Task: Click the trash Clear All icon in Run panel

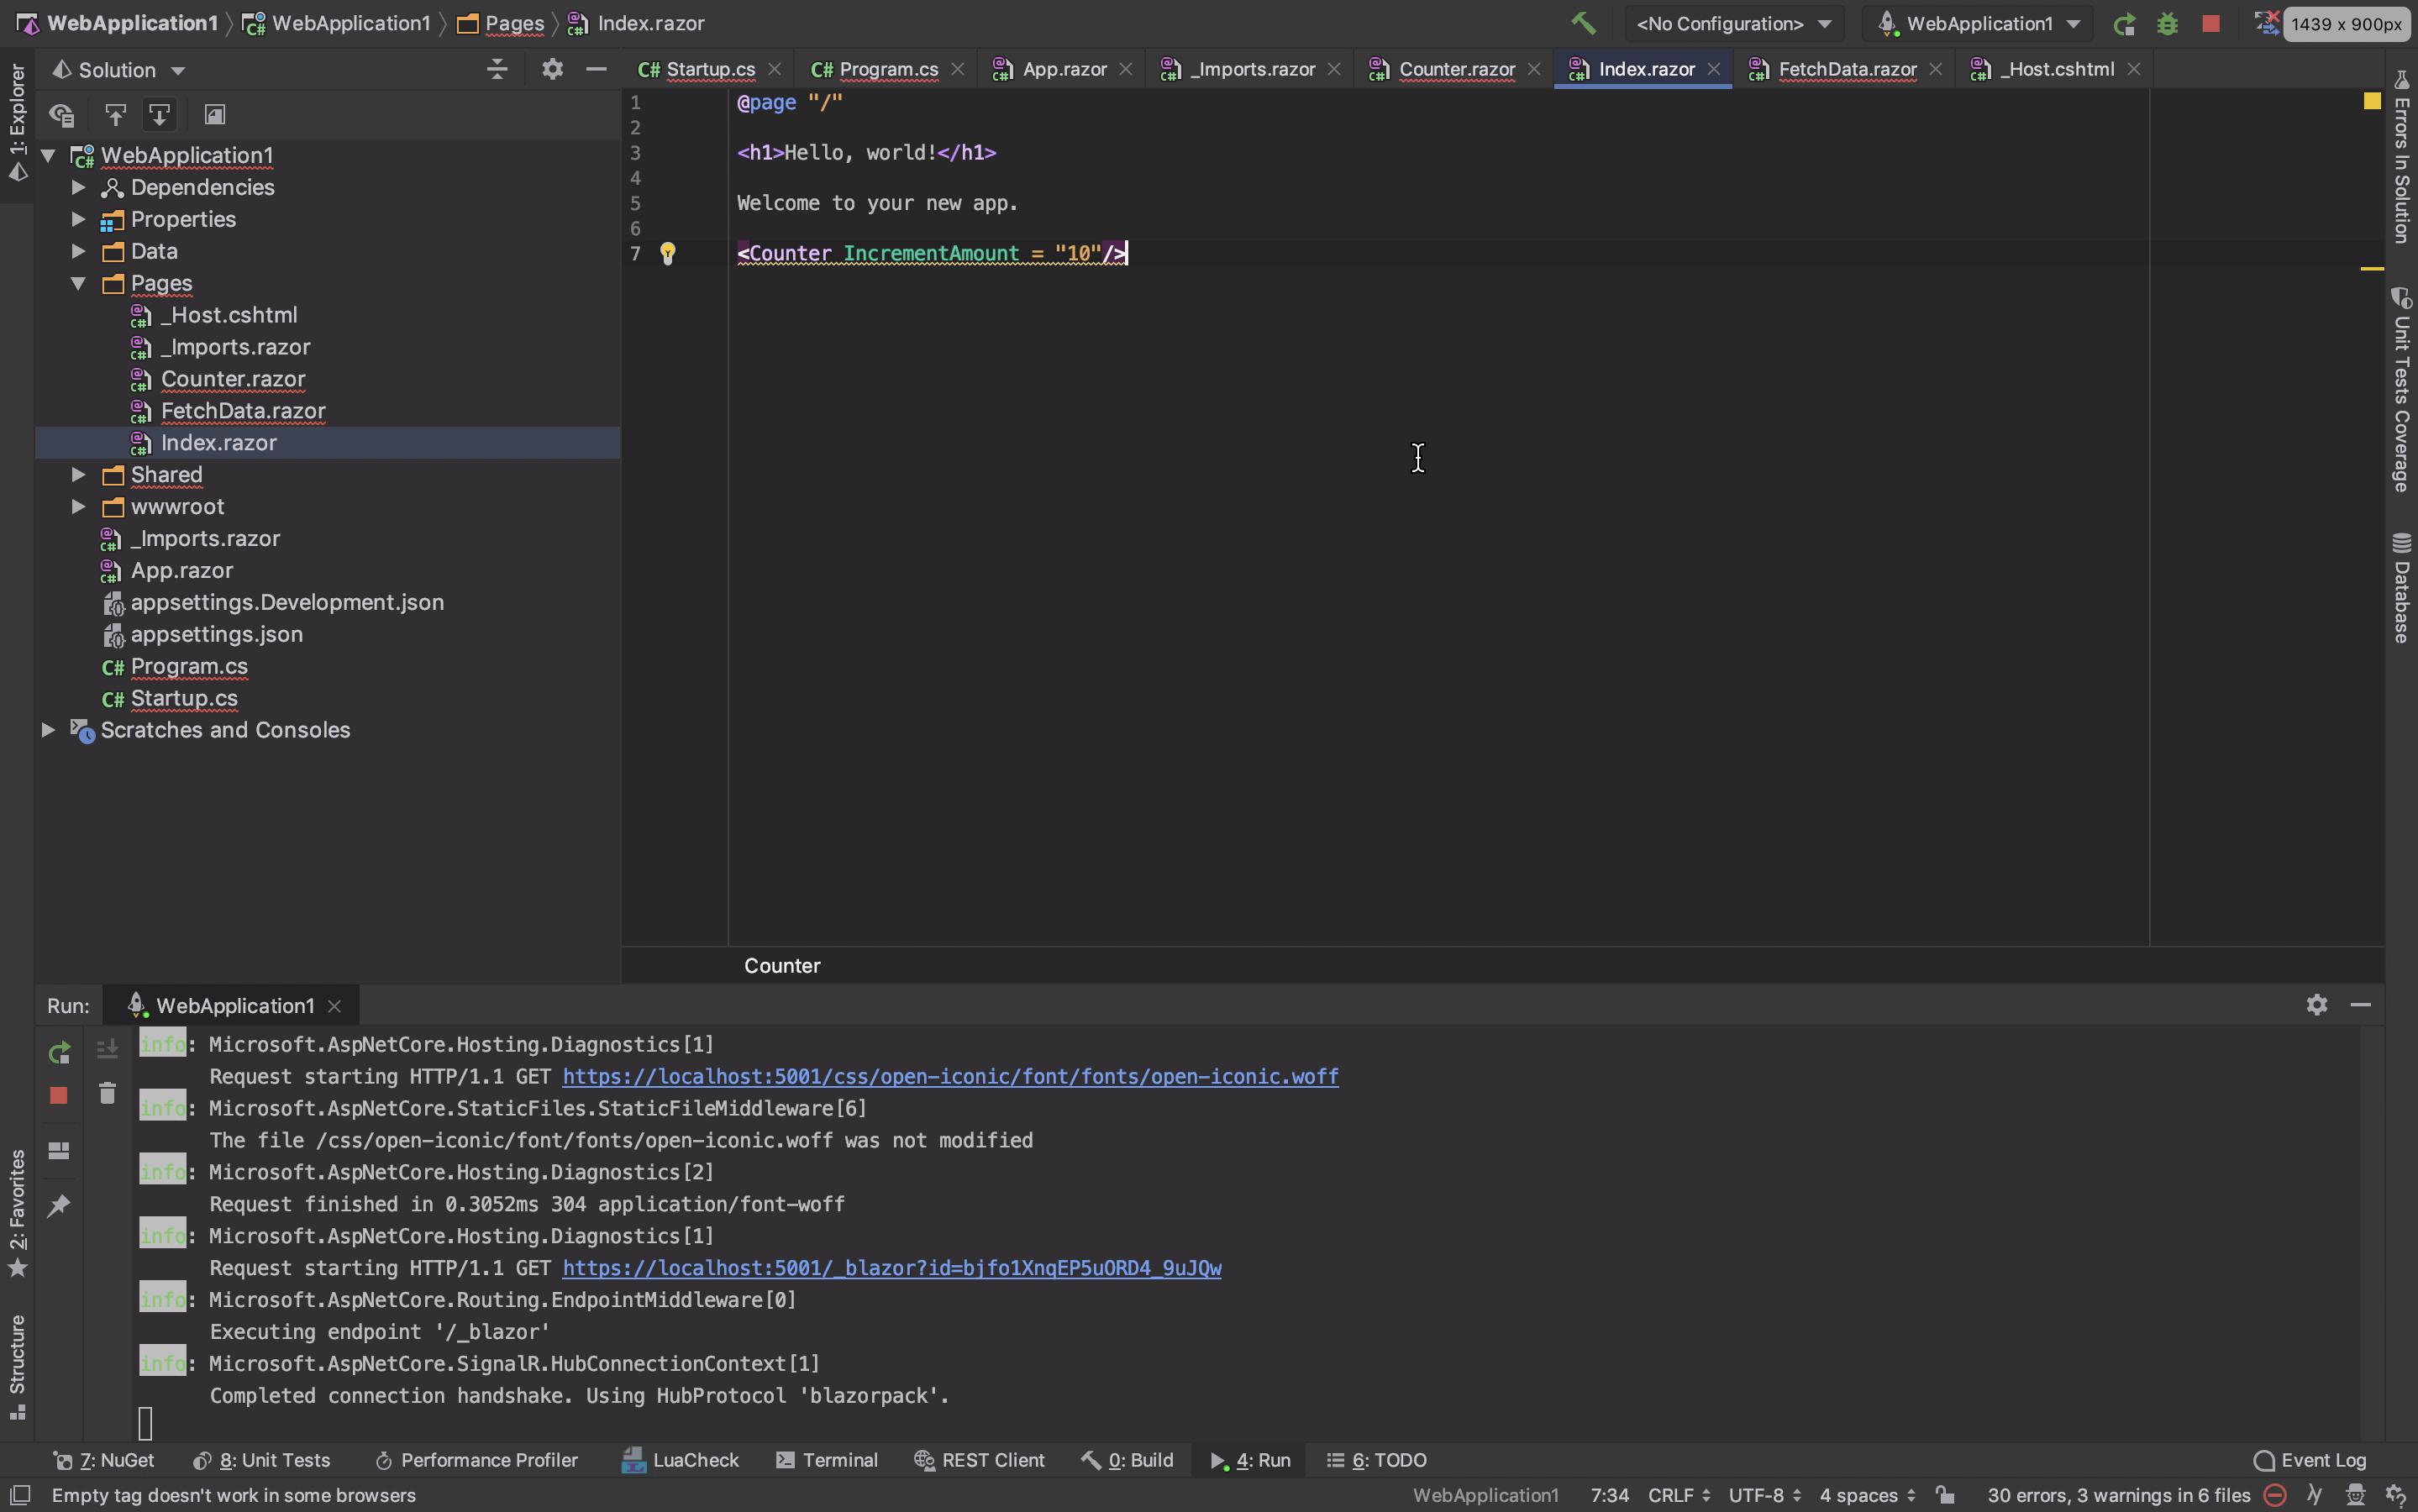Action: click(107, 1093)
